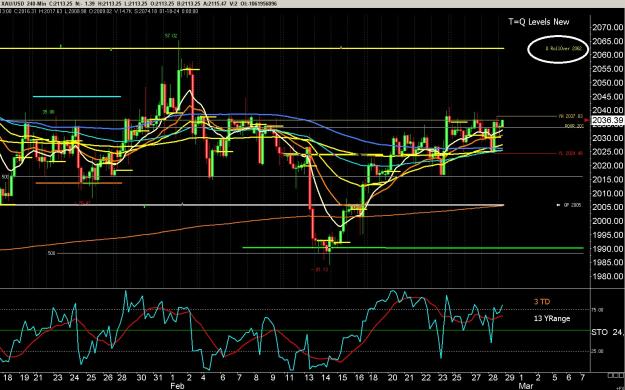
Task: Select the 'T=Q Levels New' chart label
Action: (x=539, y=22)
